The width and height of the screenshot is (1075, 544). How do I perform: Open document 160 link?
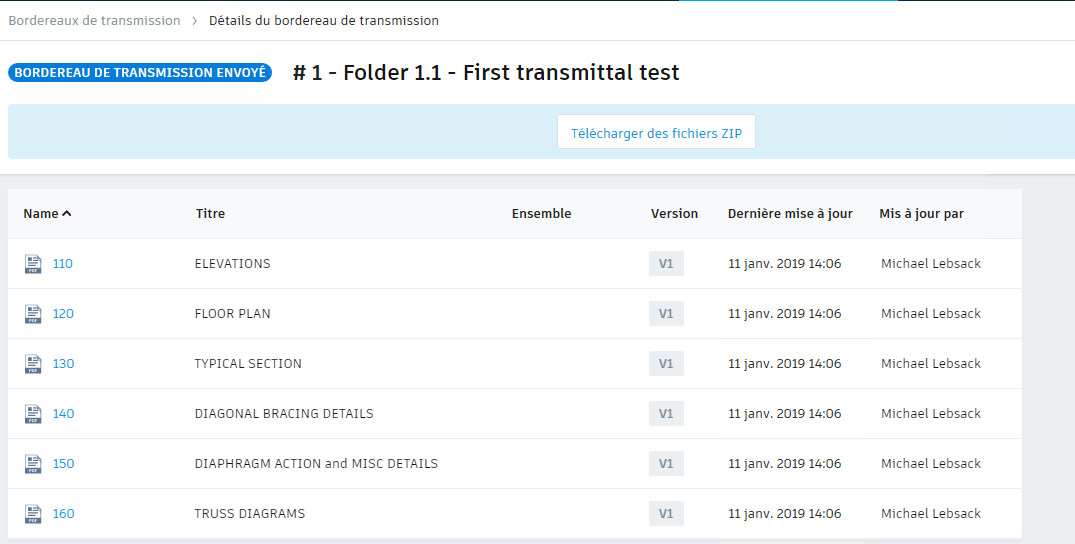point(63,514)
